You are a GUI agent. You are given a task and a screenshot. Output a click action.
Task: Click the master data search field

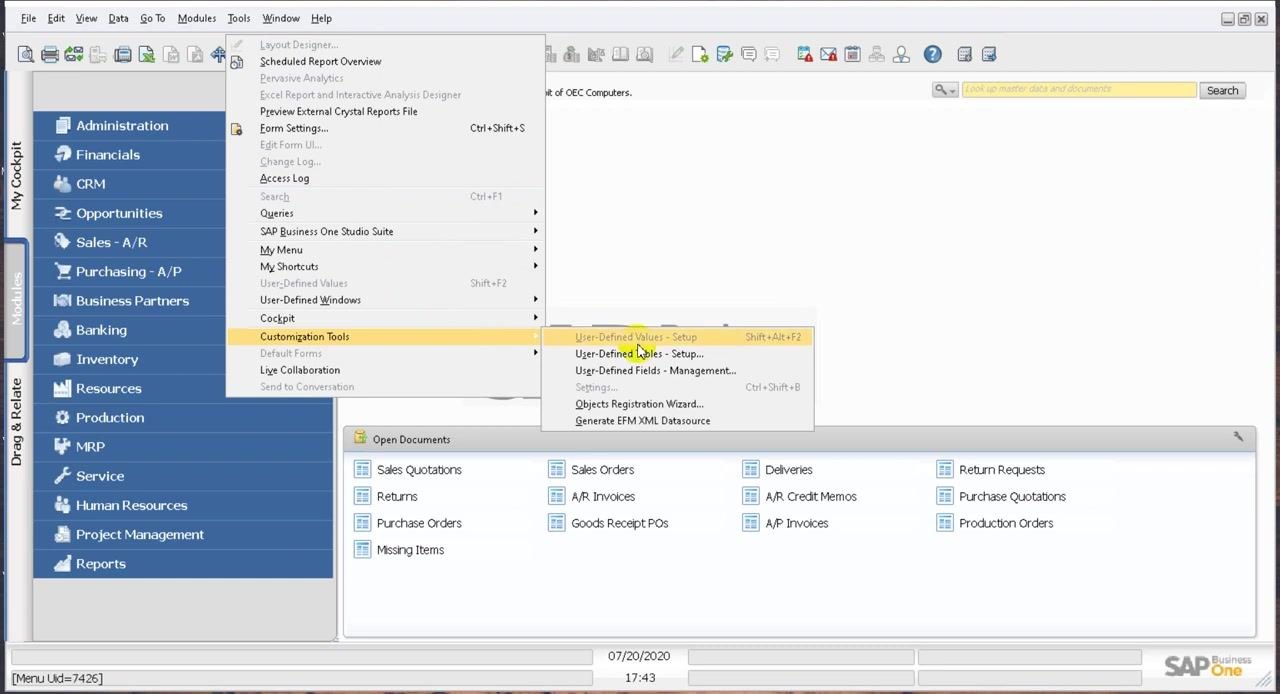click(x=1079, y=90)
